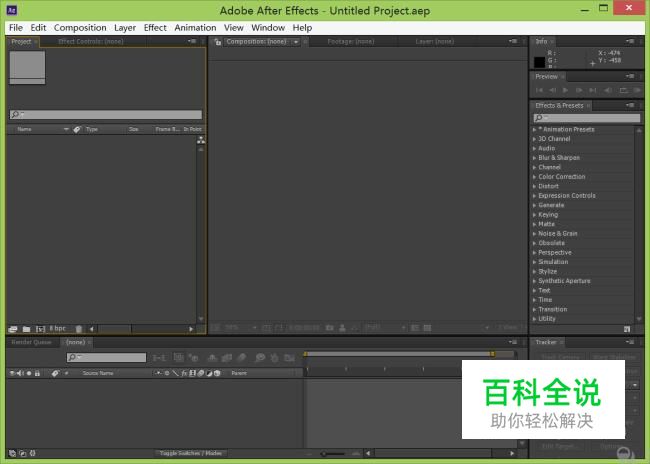Toggle the loop option in Preview panel
Viewport: 650px width, 464px height.
[x=623, y=90]
